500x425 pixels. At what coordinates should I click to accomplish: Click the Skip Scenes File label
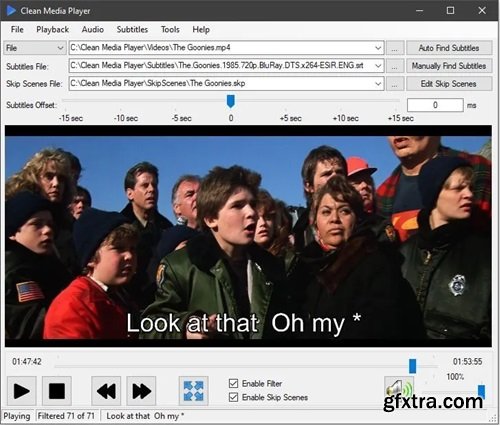(x=34, y=84)
